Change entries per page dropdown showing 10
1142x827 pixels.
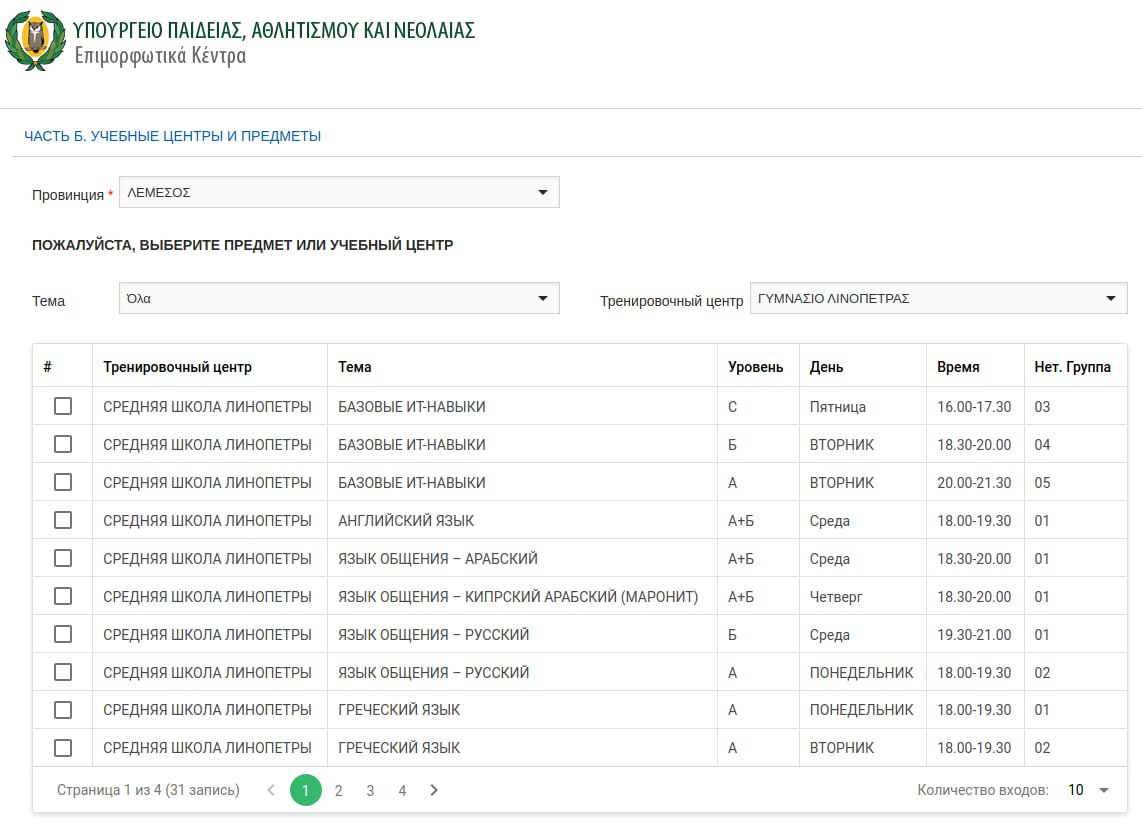pyautogui.click(x=1088, y=790)
